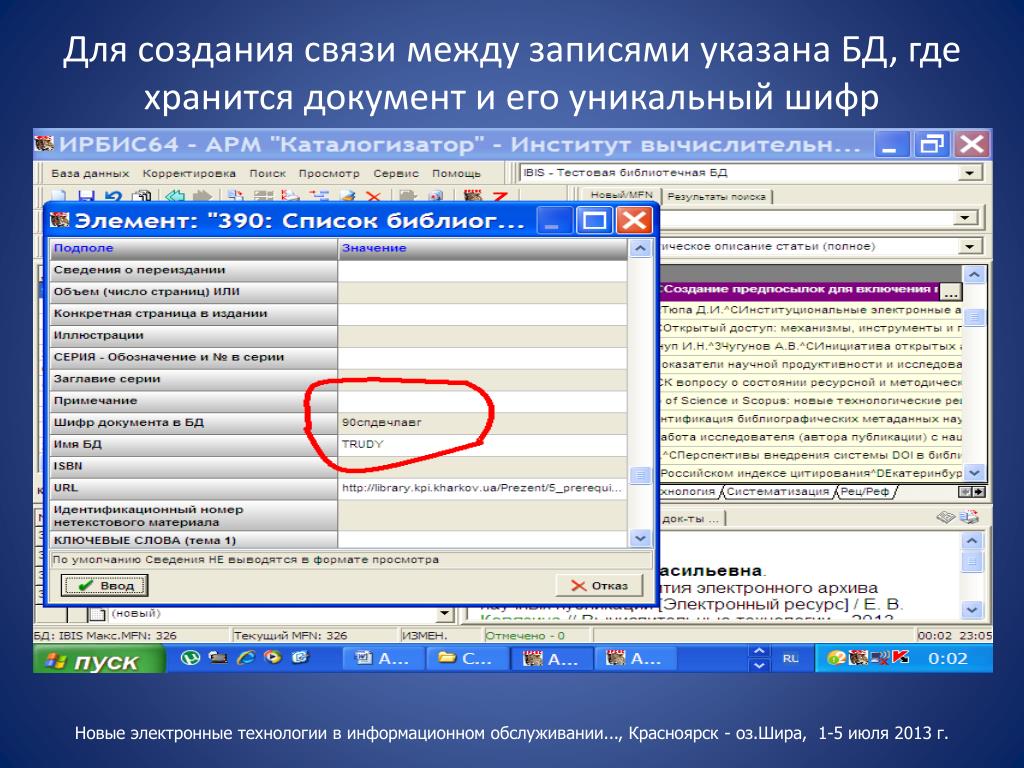Click the Подполе column header
Image resolution: width=1024 pixels, height=768 pixels.
[x=193, y=248]
